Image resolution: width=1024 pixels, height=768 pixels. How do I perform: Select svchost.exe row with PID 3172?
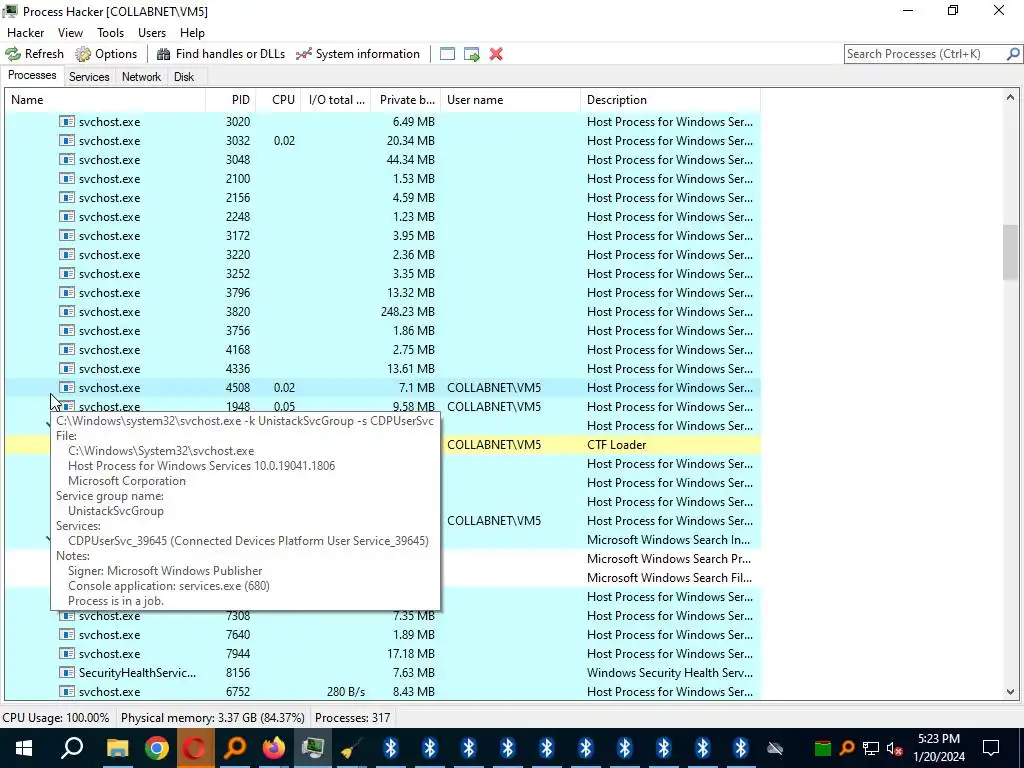click(x=383, y=235)
